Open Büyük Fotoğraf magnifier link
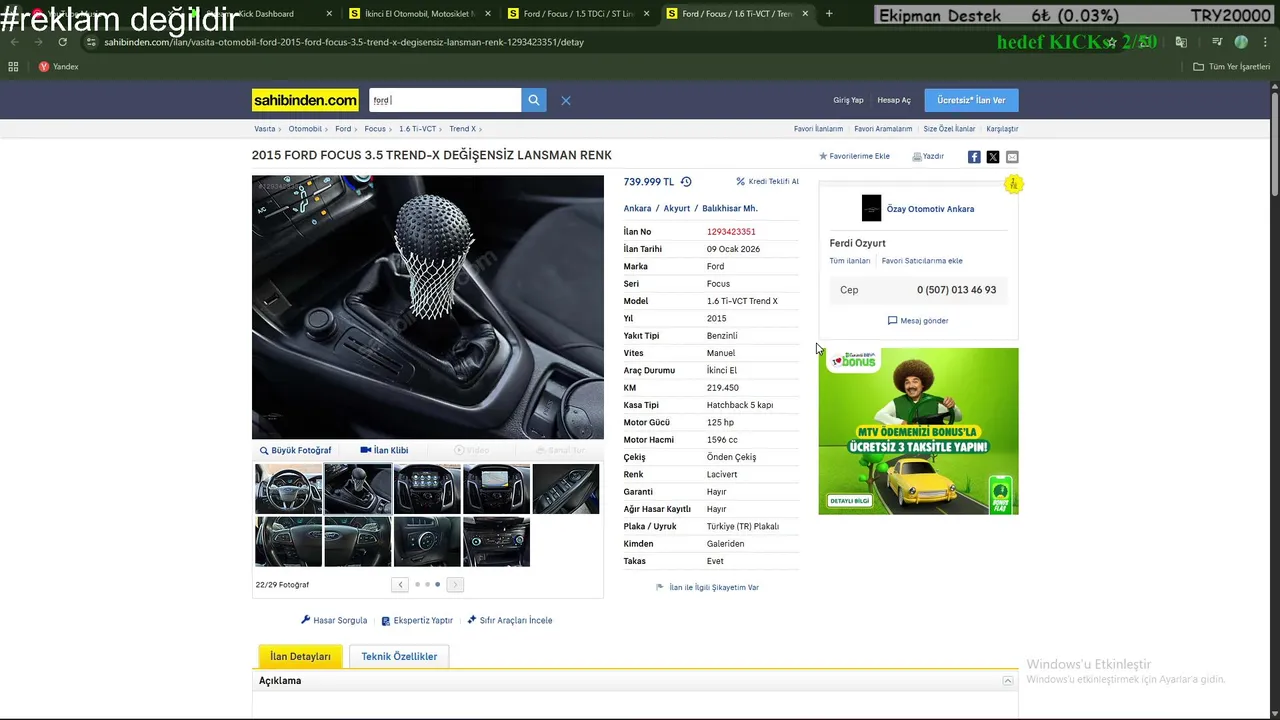Image resolution: width=1280 pixels, height=720 pixels. point(295,450)
